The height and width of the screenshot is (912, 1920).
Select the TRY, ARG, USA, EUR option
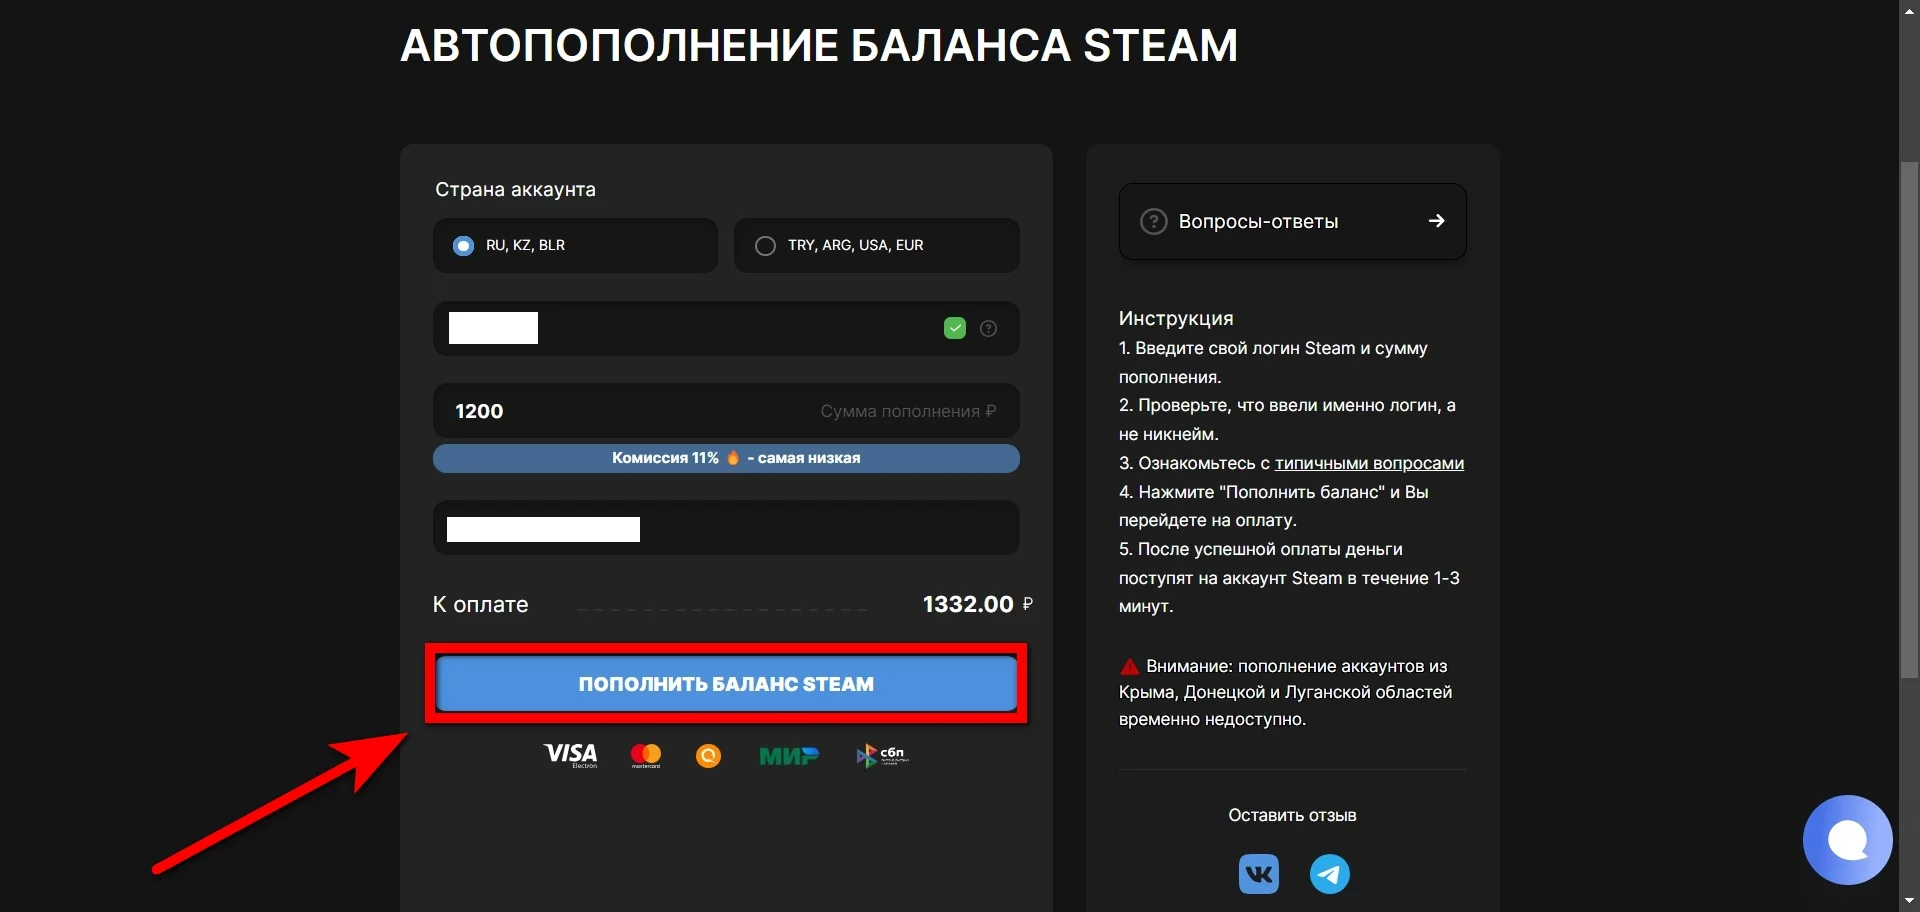point(876,245)
